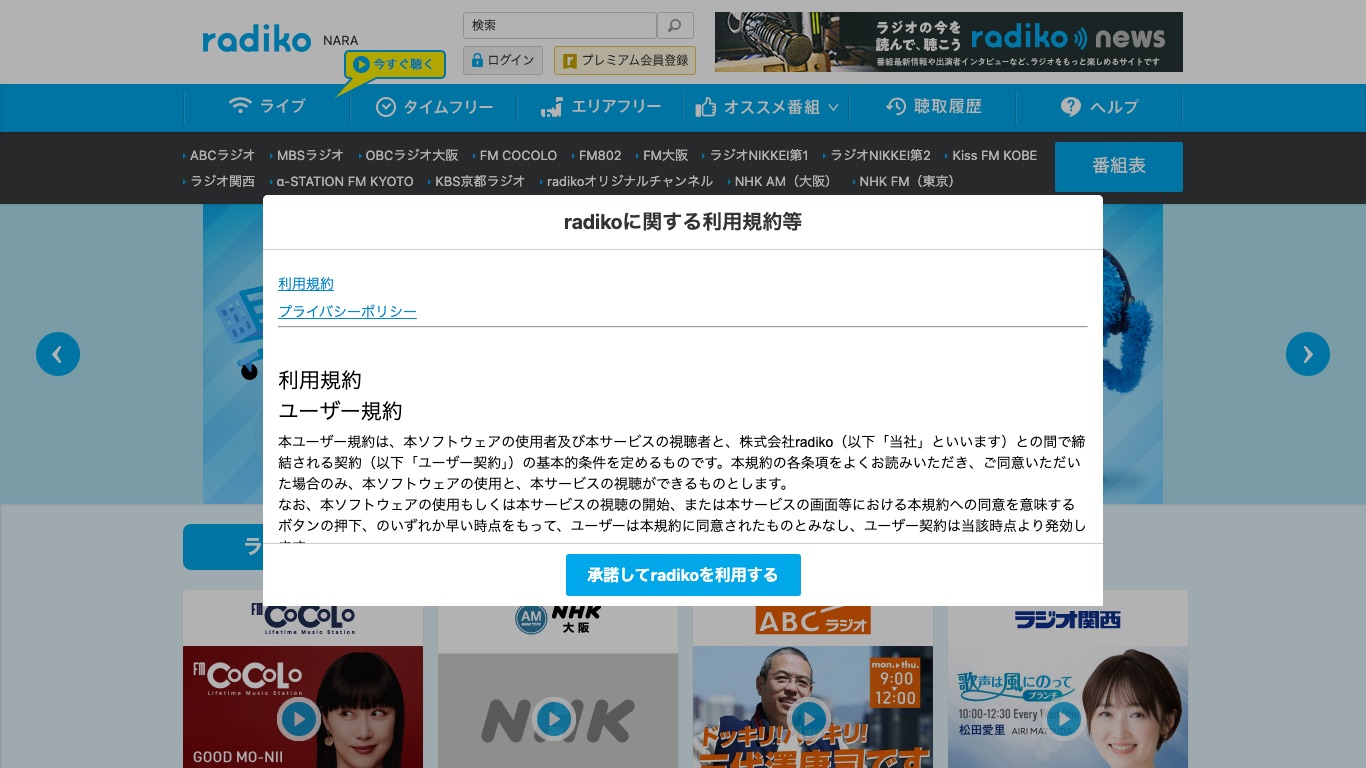Open the 番組表 button

[1119, 167]
